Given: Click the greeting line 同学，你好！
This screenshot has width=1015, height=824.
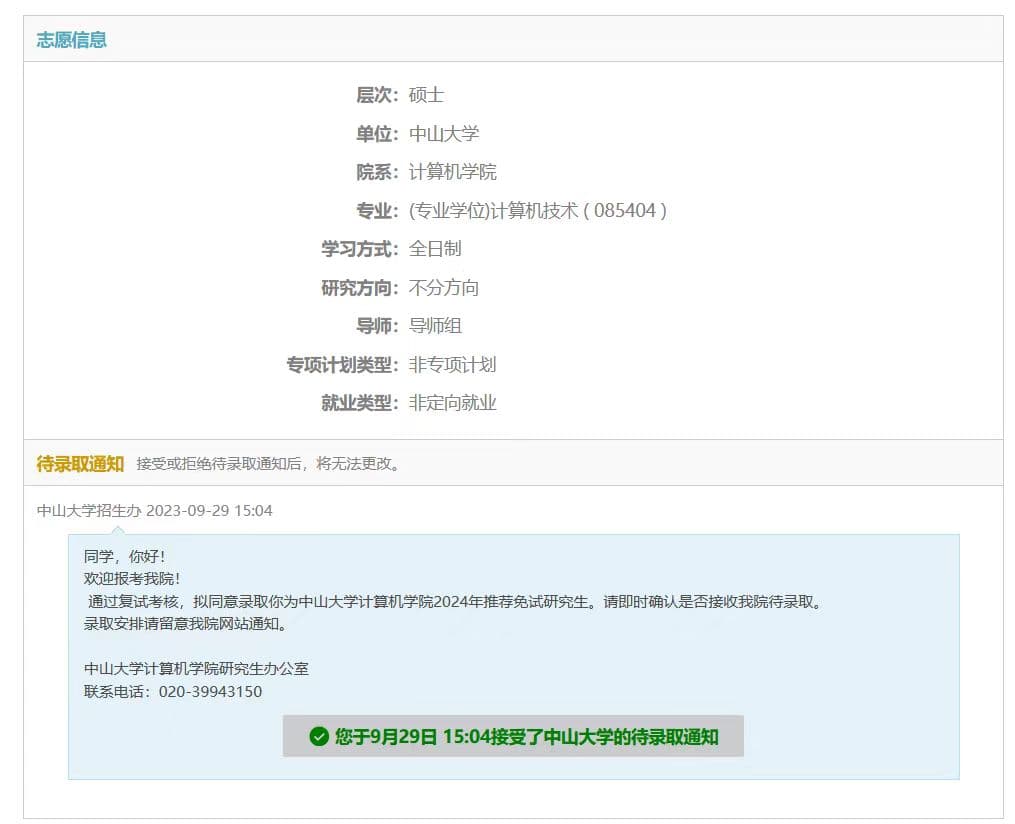Looking at the screenshot, I should click(x=126, y=557).
